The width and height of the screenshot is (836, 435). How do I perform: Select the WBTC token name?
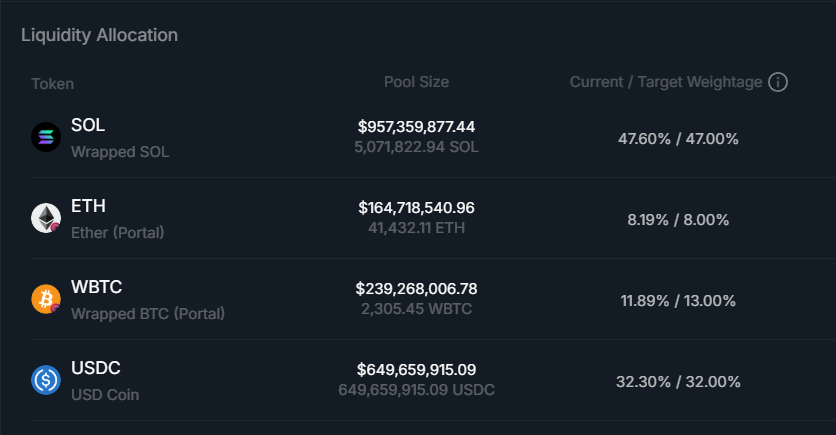(x=96, y=287)
